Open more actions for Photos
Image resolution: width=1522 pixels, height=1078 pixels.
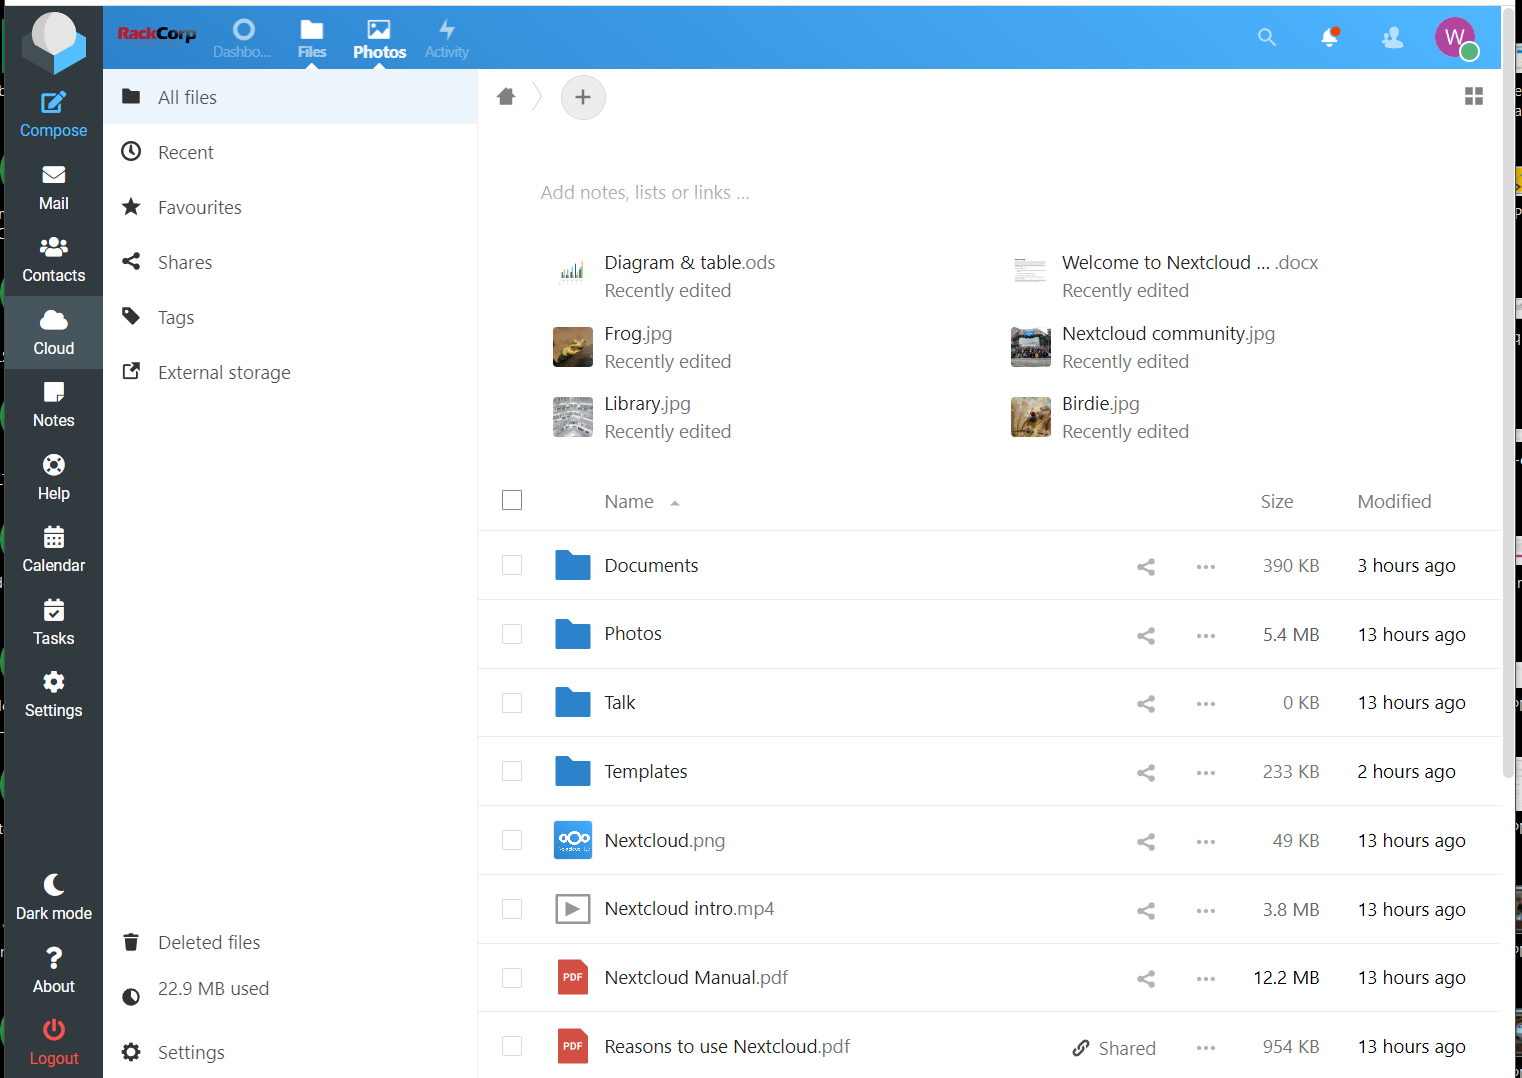(1206, 636)
